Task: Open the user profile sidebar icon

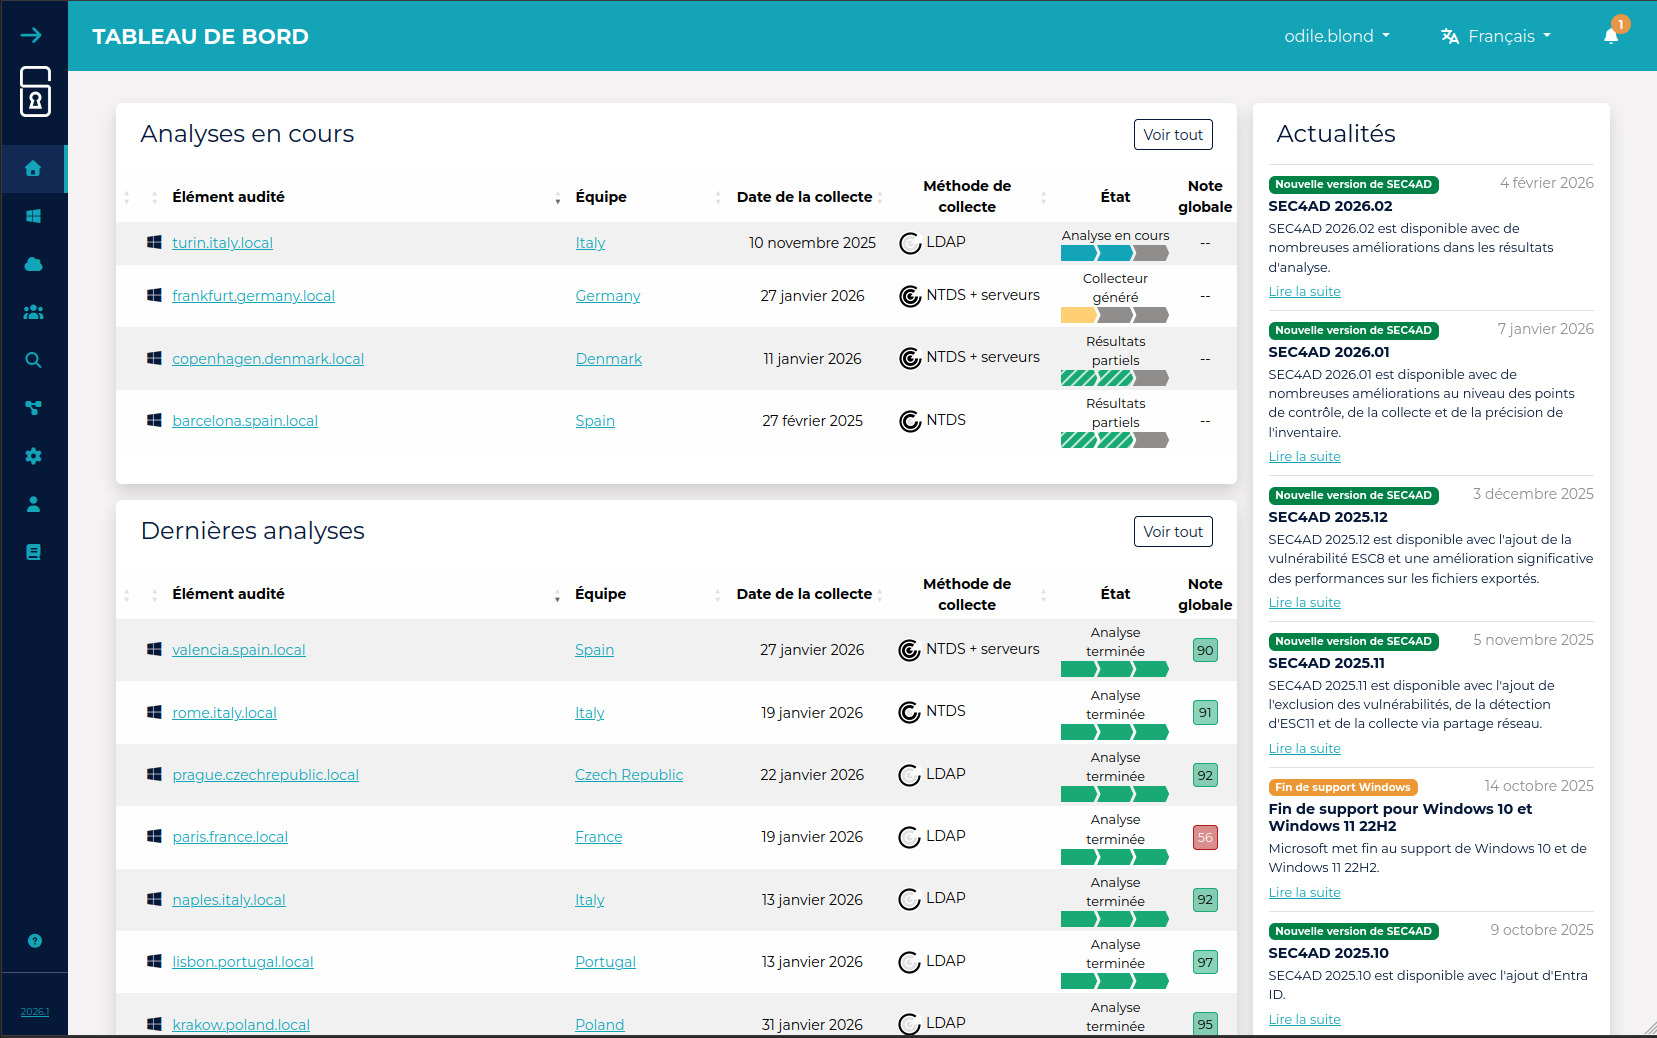Action: tap(34, 504)
